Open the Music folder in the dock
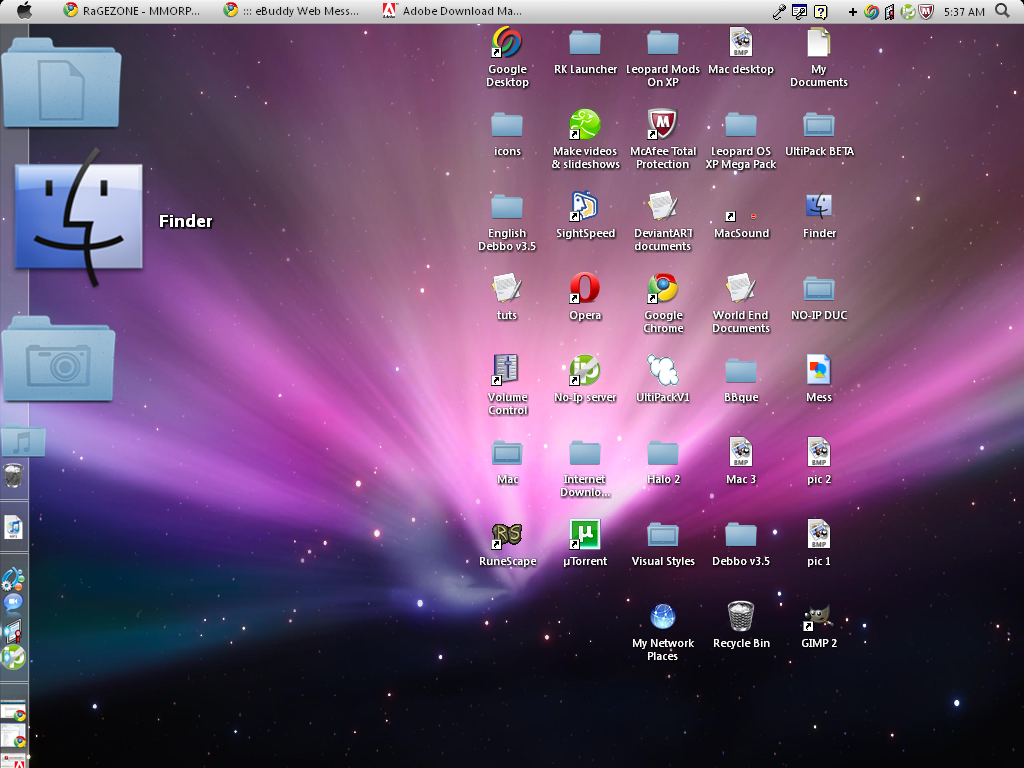This screenshot has width=1024, height=768. coord(23,441)
